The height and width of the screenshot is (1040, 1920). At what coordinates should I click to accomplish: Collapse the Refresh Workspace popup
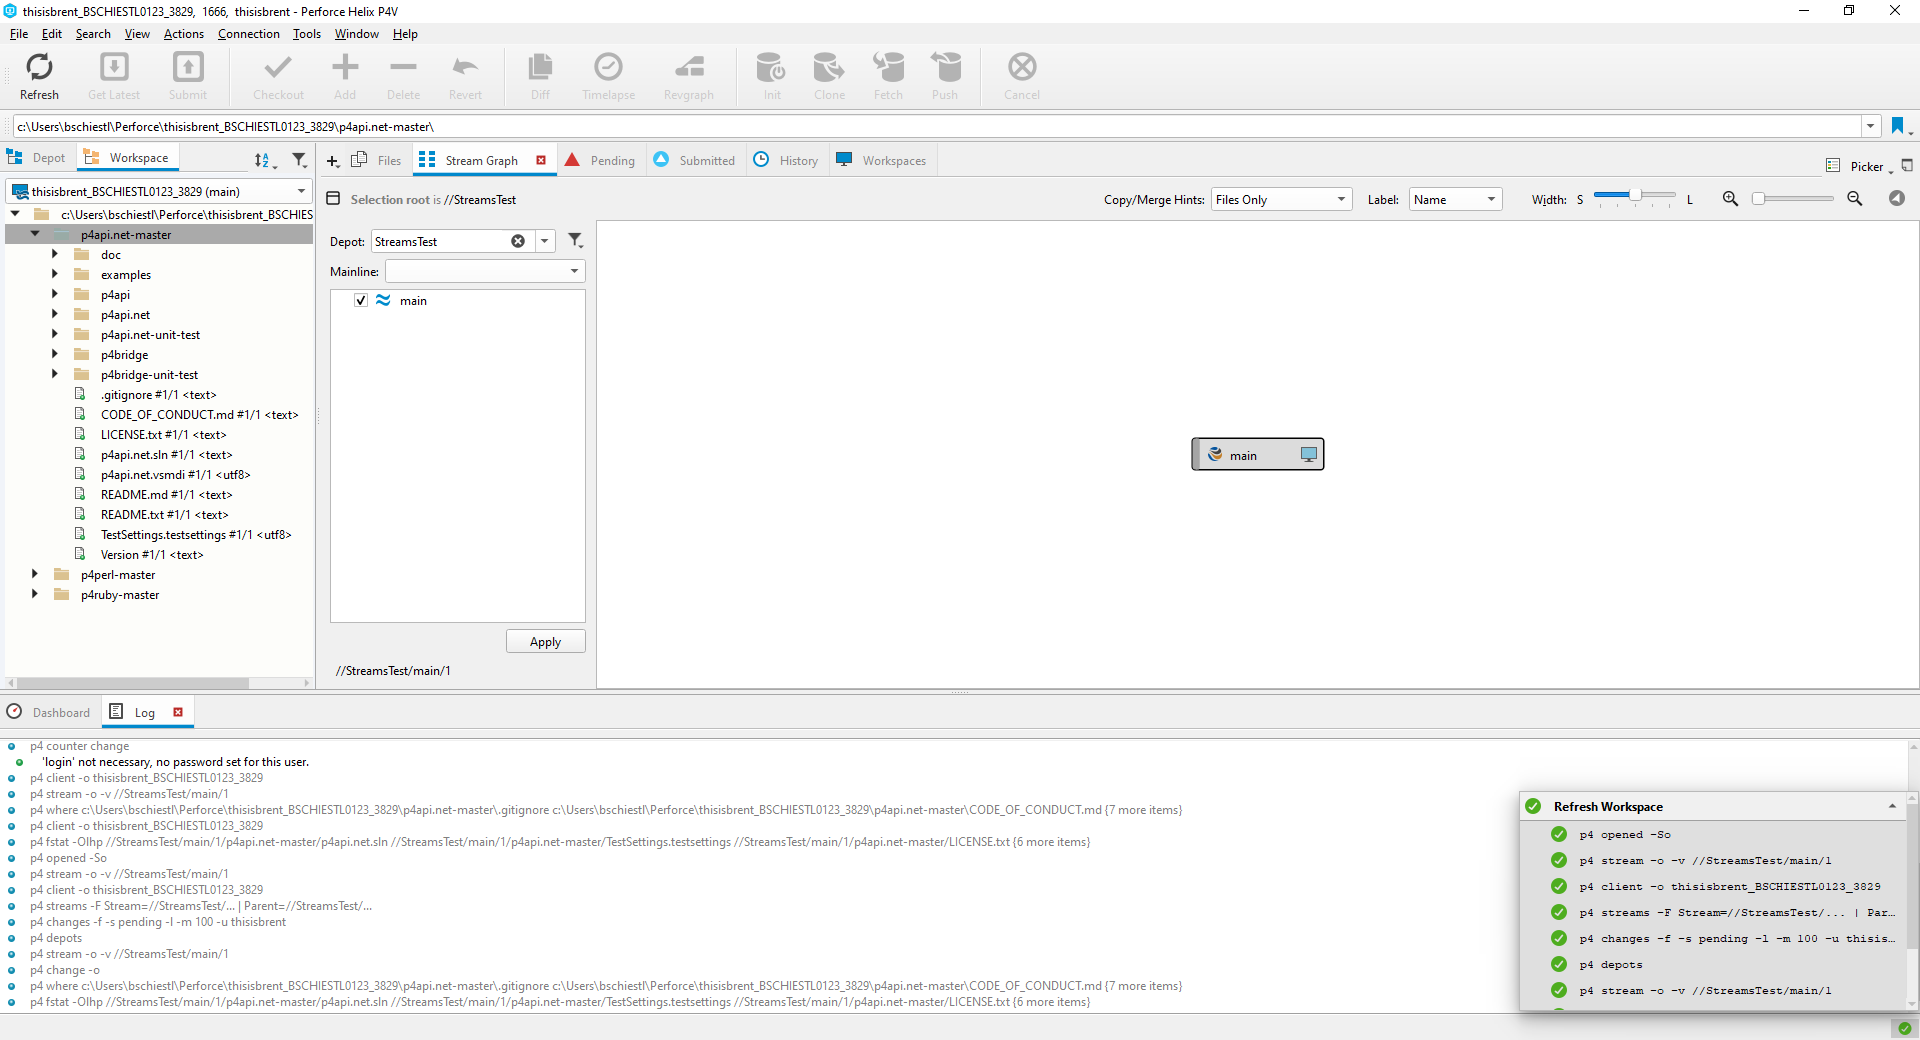click(1892, 806)
